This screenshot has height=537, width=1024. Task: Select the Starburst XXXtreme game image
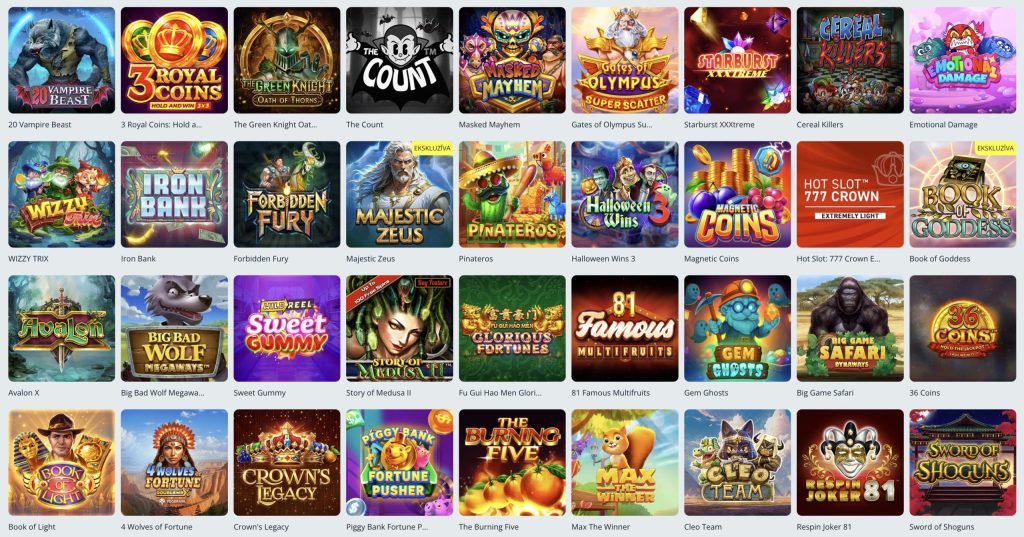coord(737,60)
